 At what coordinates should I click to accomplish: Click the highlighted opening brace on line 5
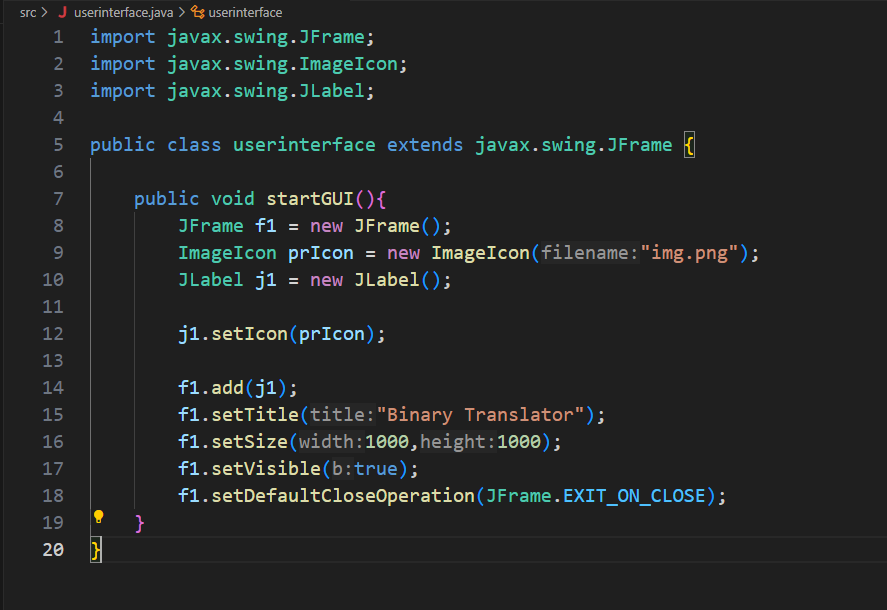click(689, 145)
